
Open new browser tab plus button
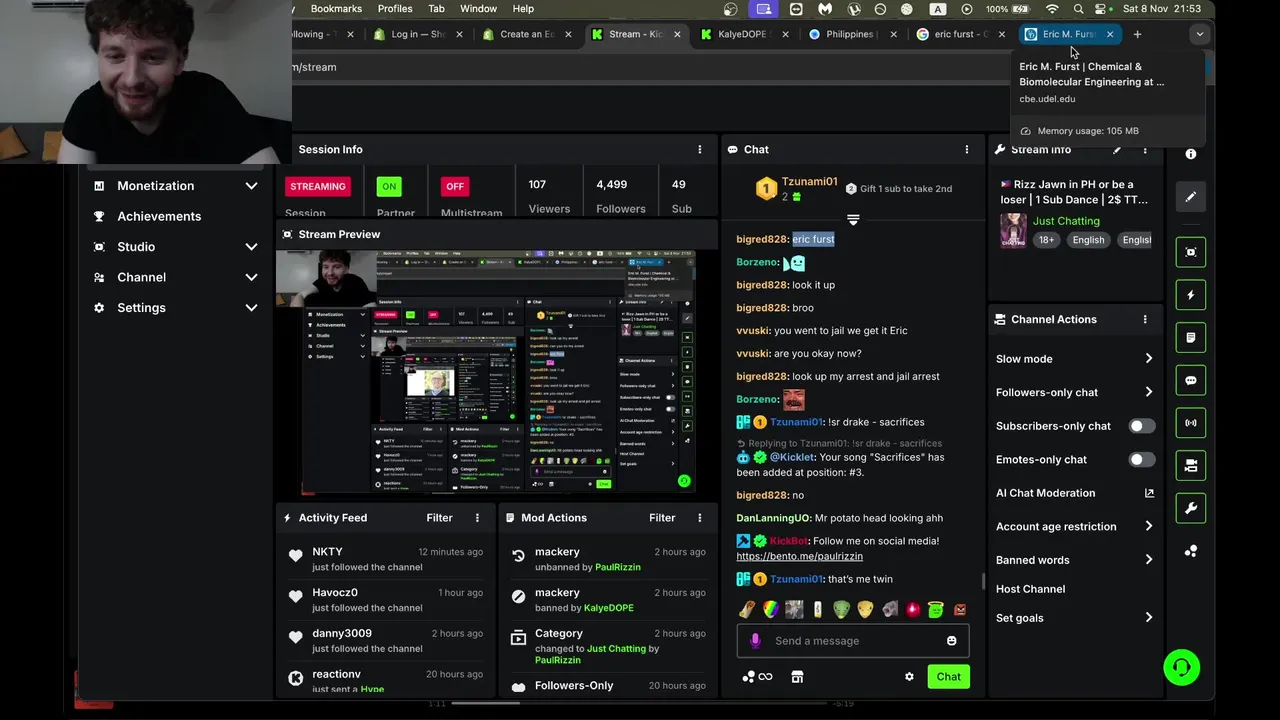pyautogui.click(x=1137, y=34)
